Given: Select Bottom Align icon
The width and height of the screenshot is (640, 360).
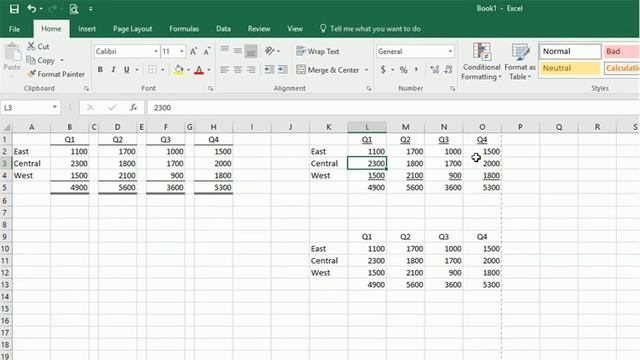Looking at the screenshot, I should [251, 51].
